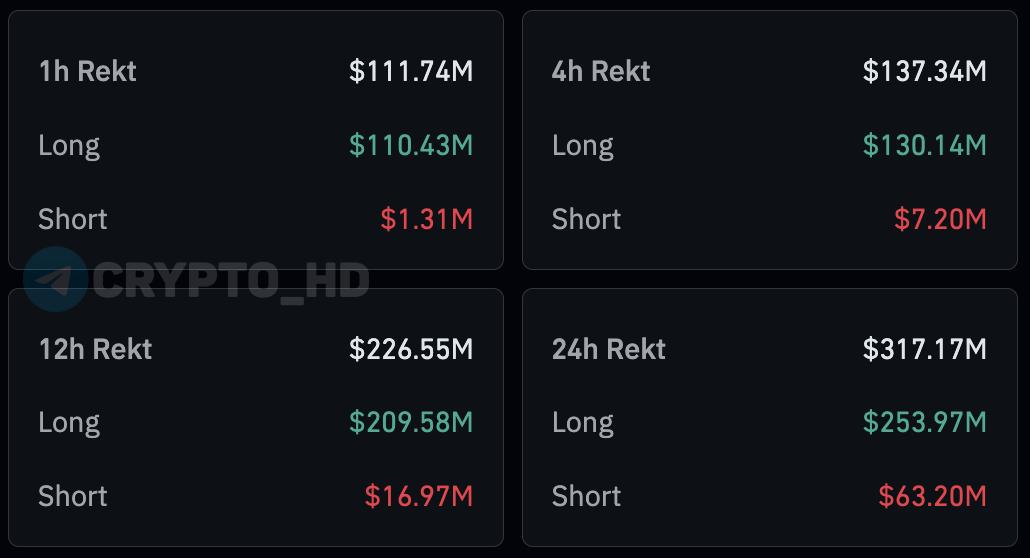Select the 24h Rekt label

pos(609,349)
